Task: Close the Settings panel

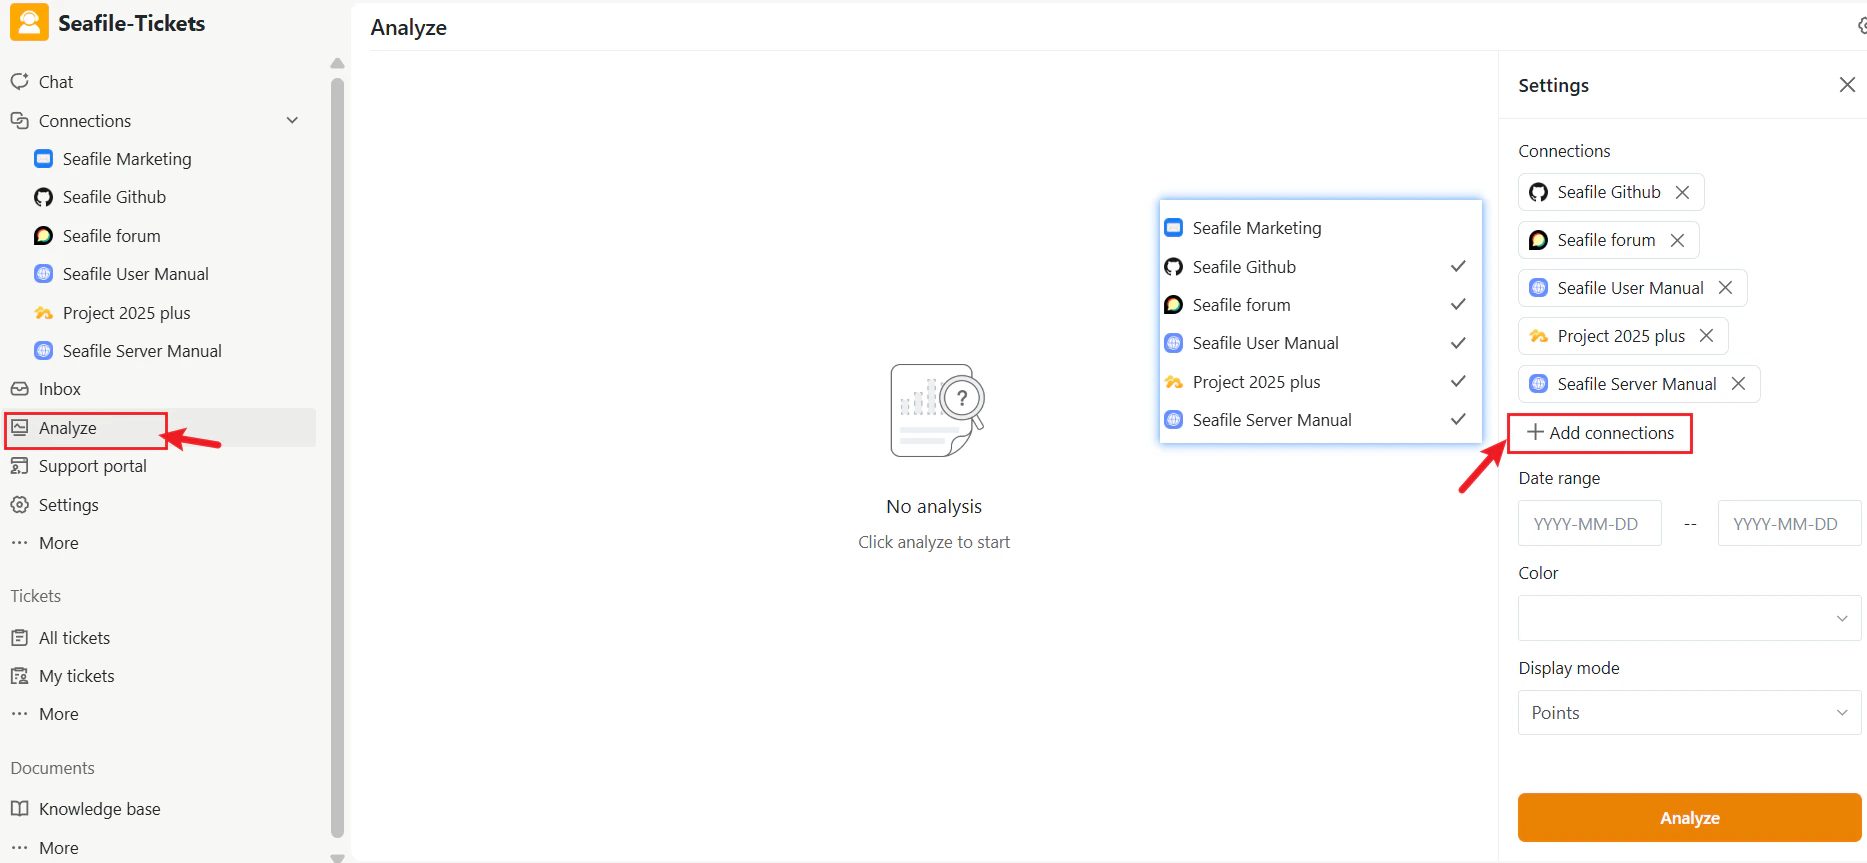Action: (x=1847, y=85)
